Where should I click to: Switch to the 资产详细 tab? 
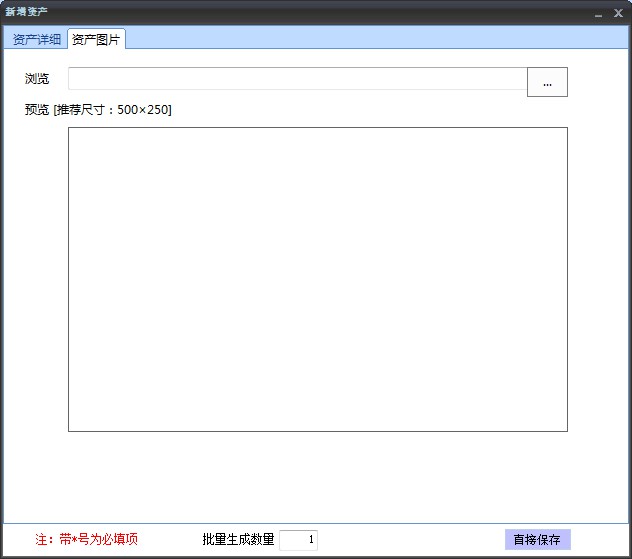[36, 39]
